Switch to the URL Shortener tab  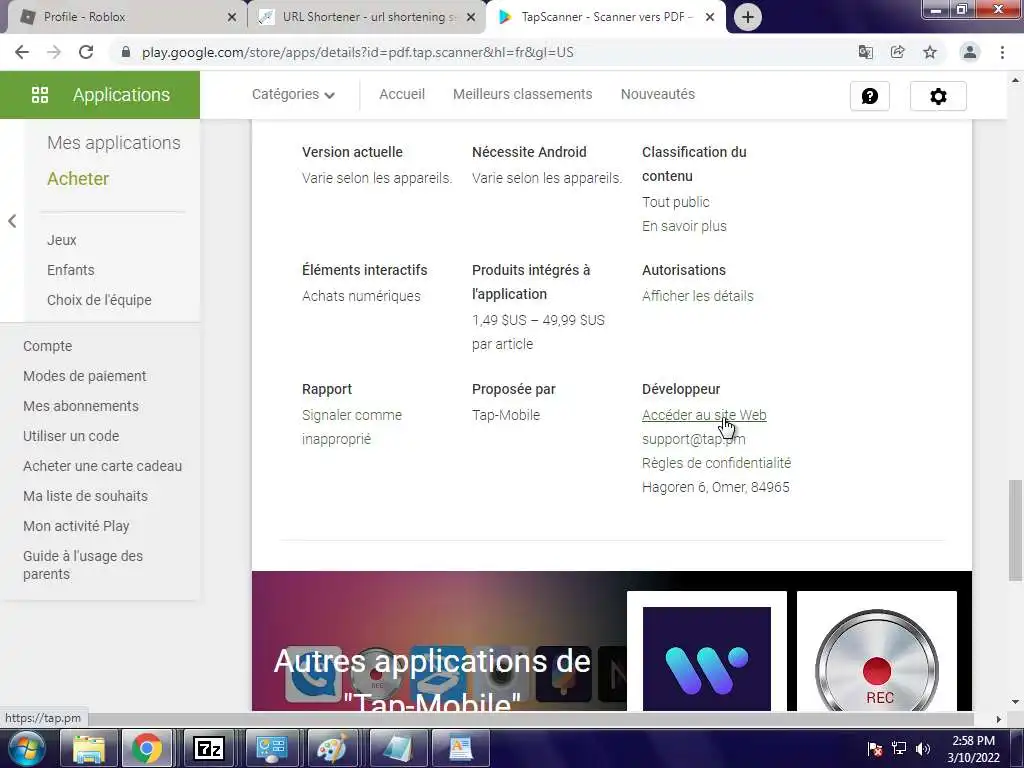pos(366,17)
